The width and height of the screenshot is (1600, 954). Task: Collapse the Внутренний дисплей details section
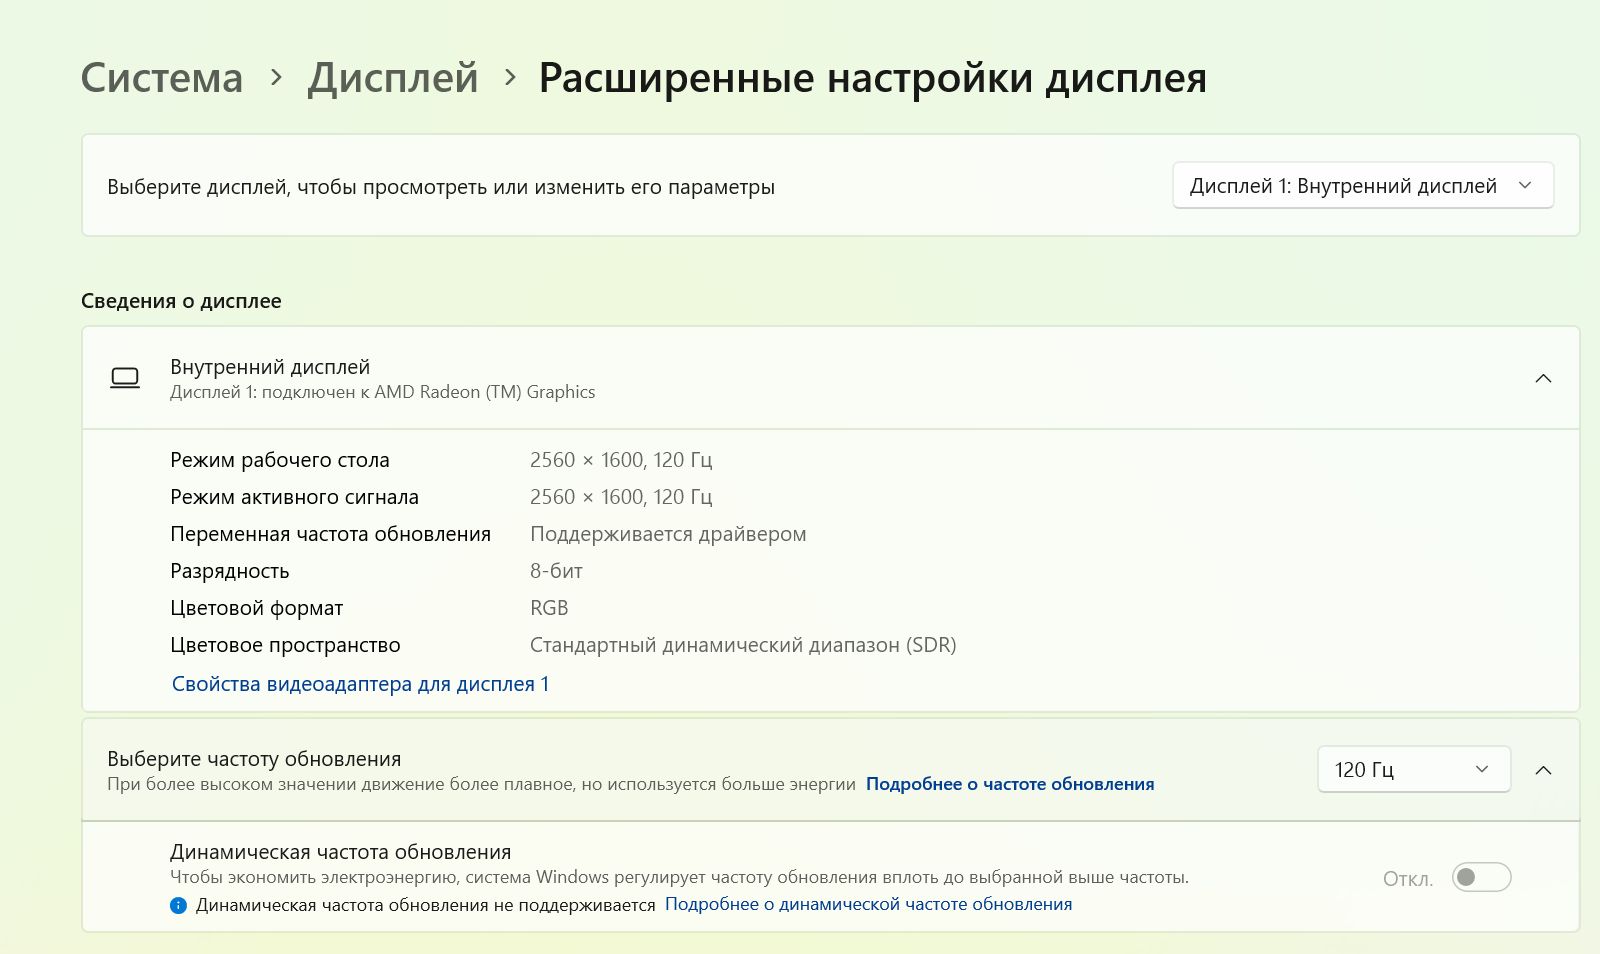click(1543, 378)
